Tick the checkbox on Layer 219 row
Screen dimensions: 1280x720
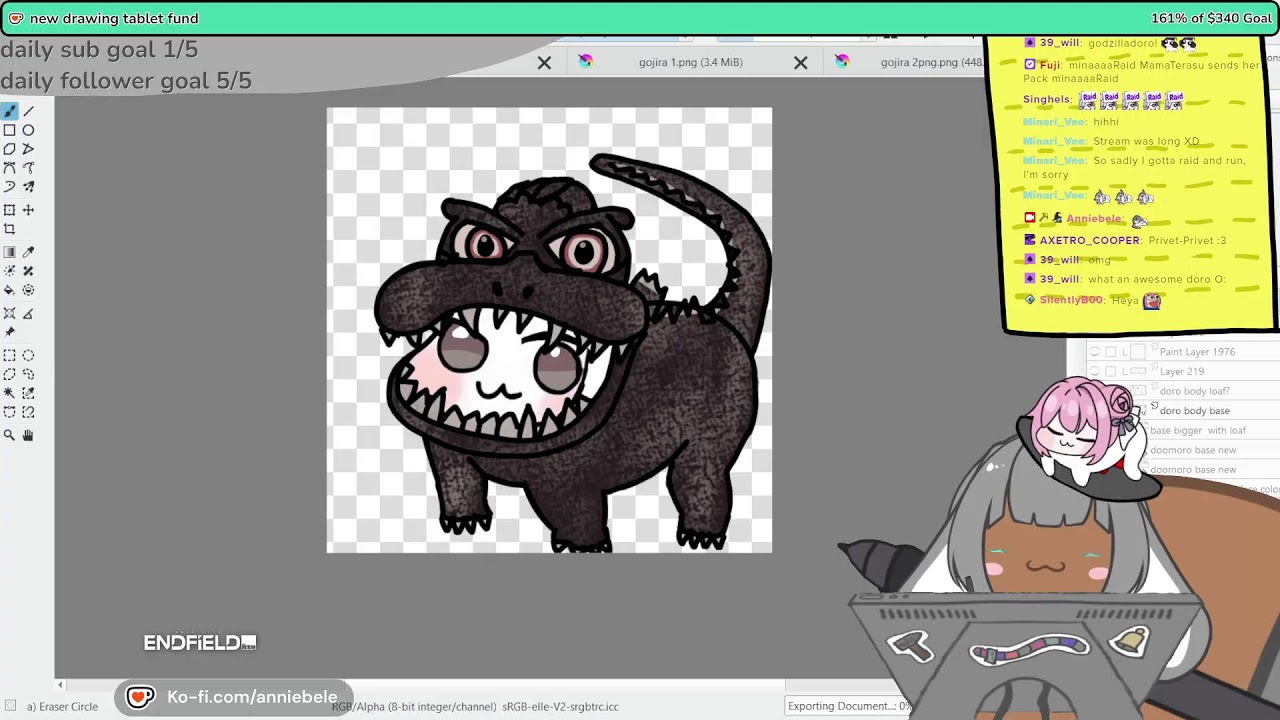pos(1110,371)
